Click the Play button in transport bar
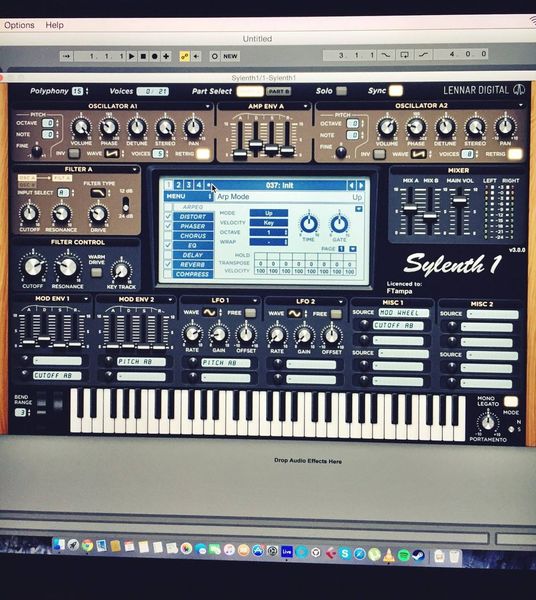The width and height of the screenshot is (536, 600). coord(132,56)
